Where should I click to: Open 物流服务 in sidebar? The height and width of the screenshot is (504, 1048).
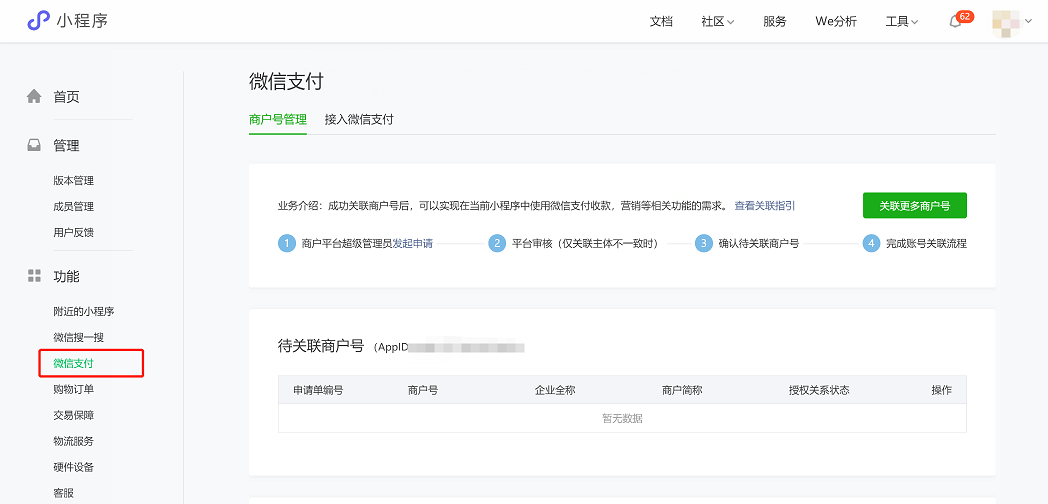click(74, 441)
